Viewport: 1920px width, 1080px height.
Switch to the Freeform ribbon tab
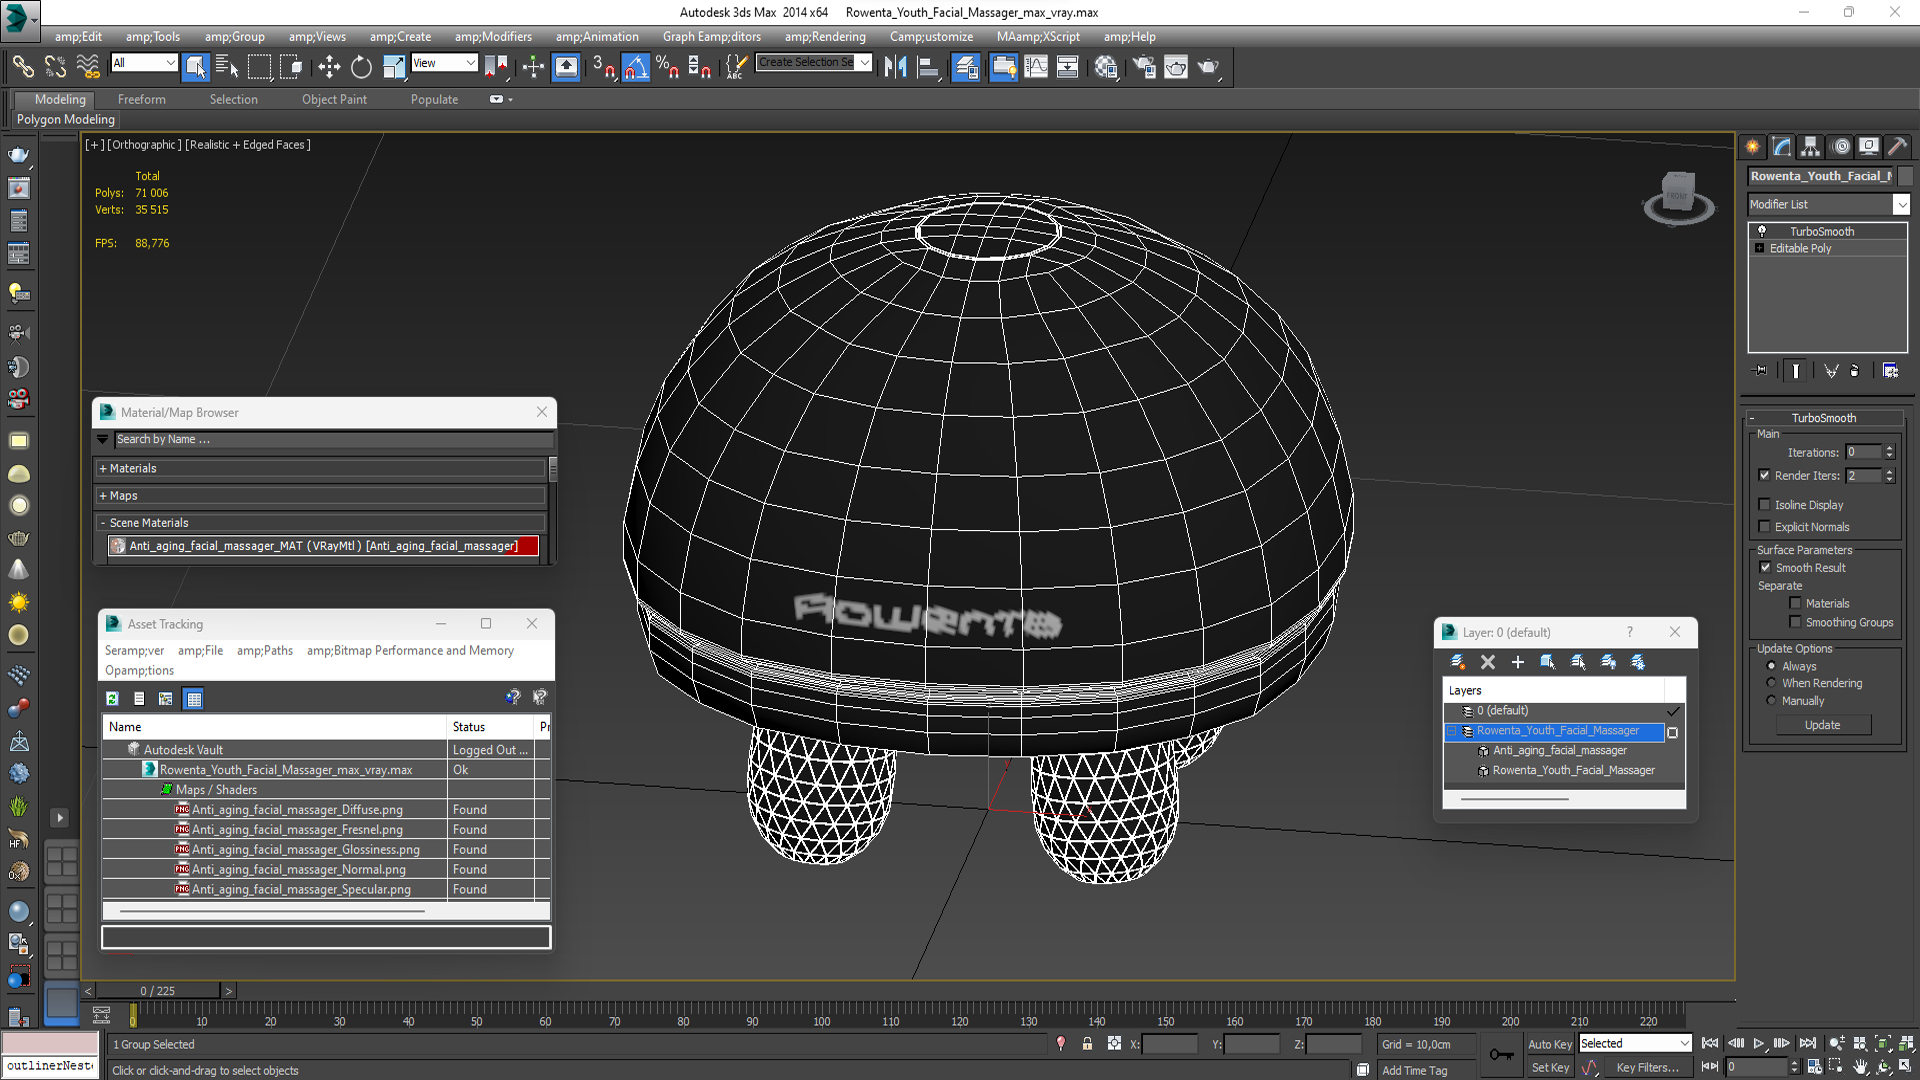point(142,100)
